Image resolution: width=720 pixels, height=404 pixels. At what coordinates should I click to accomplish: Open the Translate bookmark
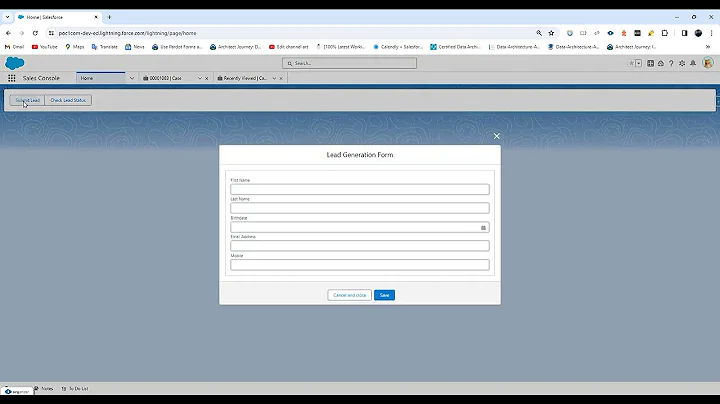[x=105, y=47]
